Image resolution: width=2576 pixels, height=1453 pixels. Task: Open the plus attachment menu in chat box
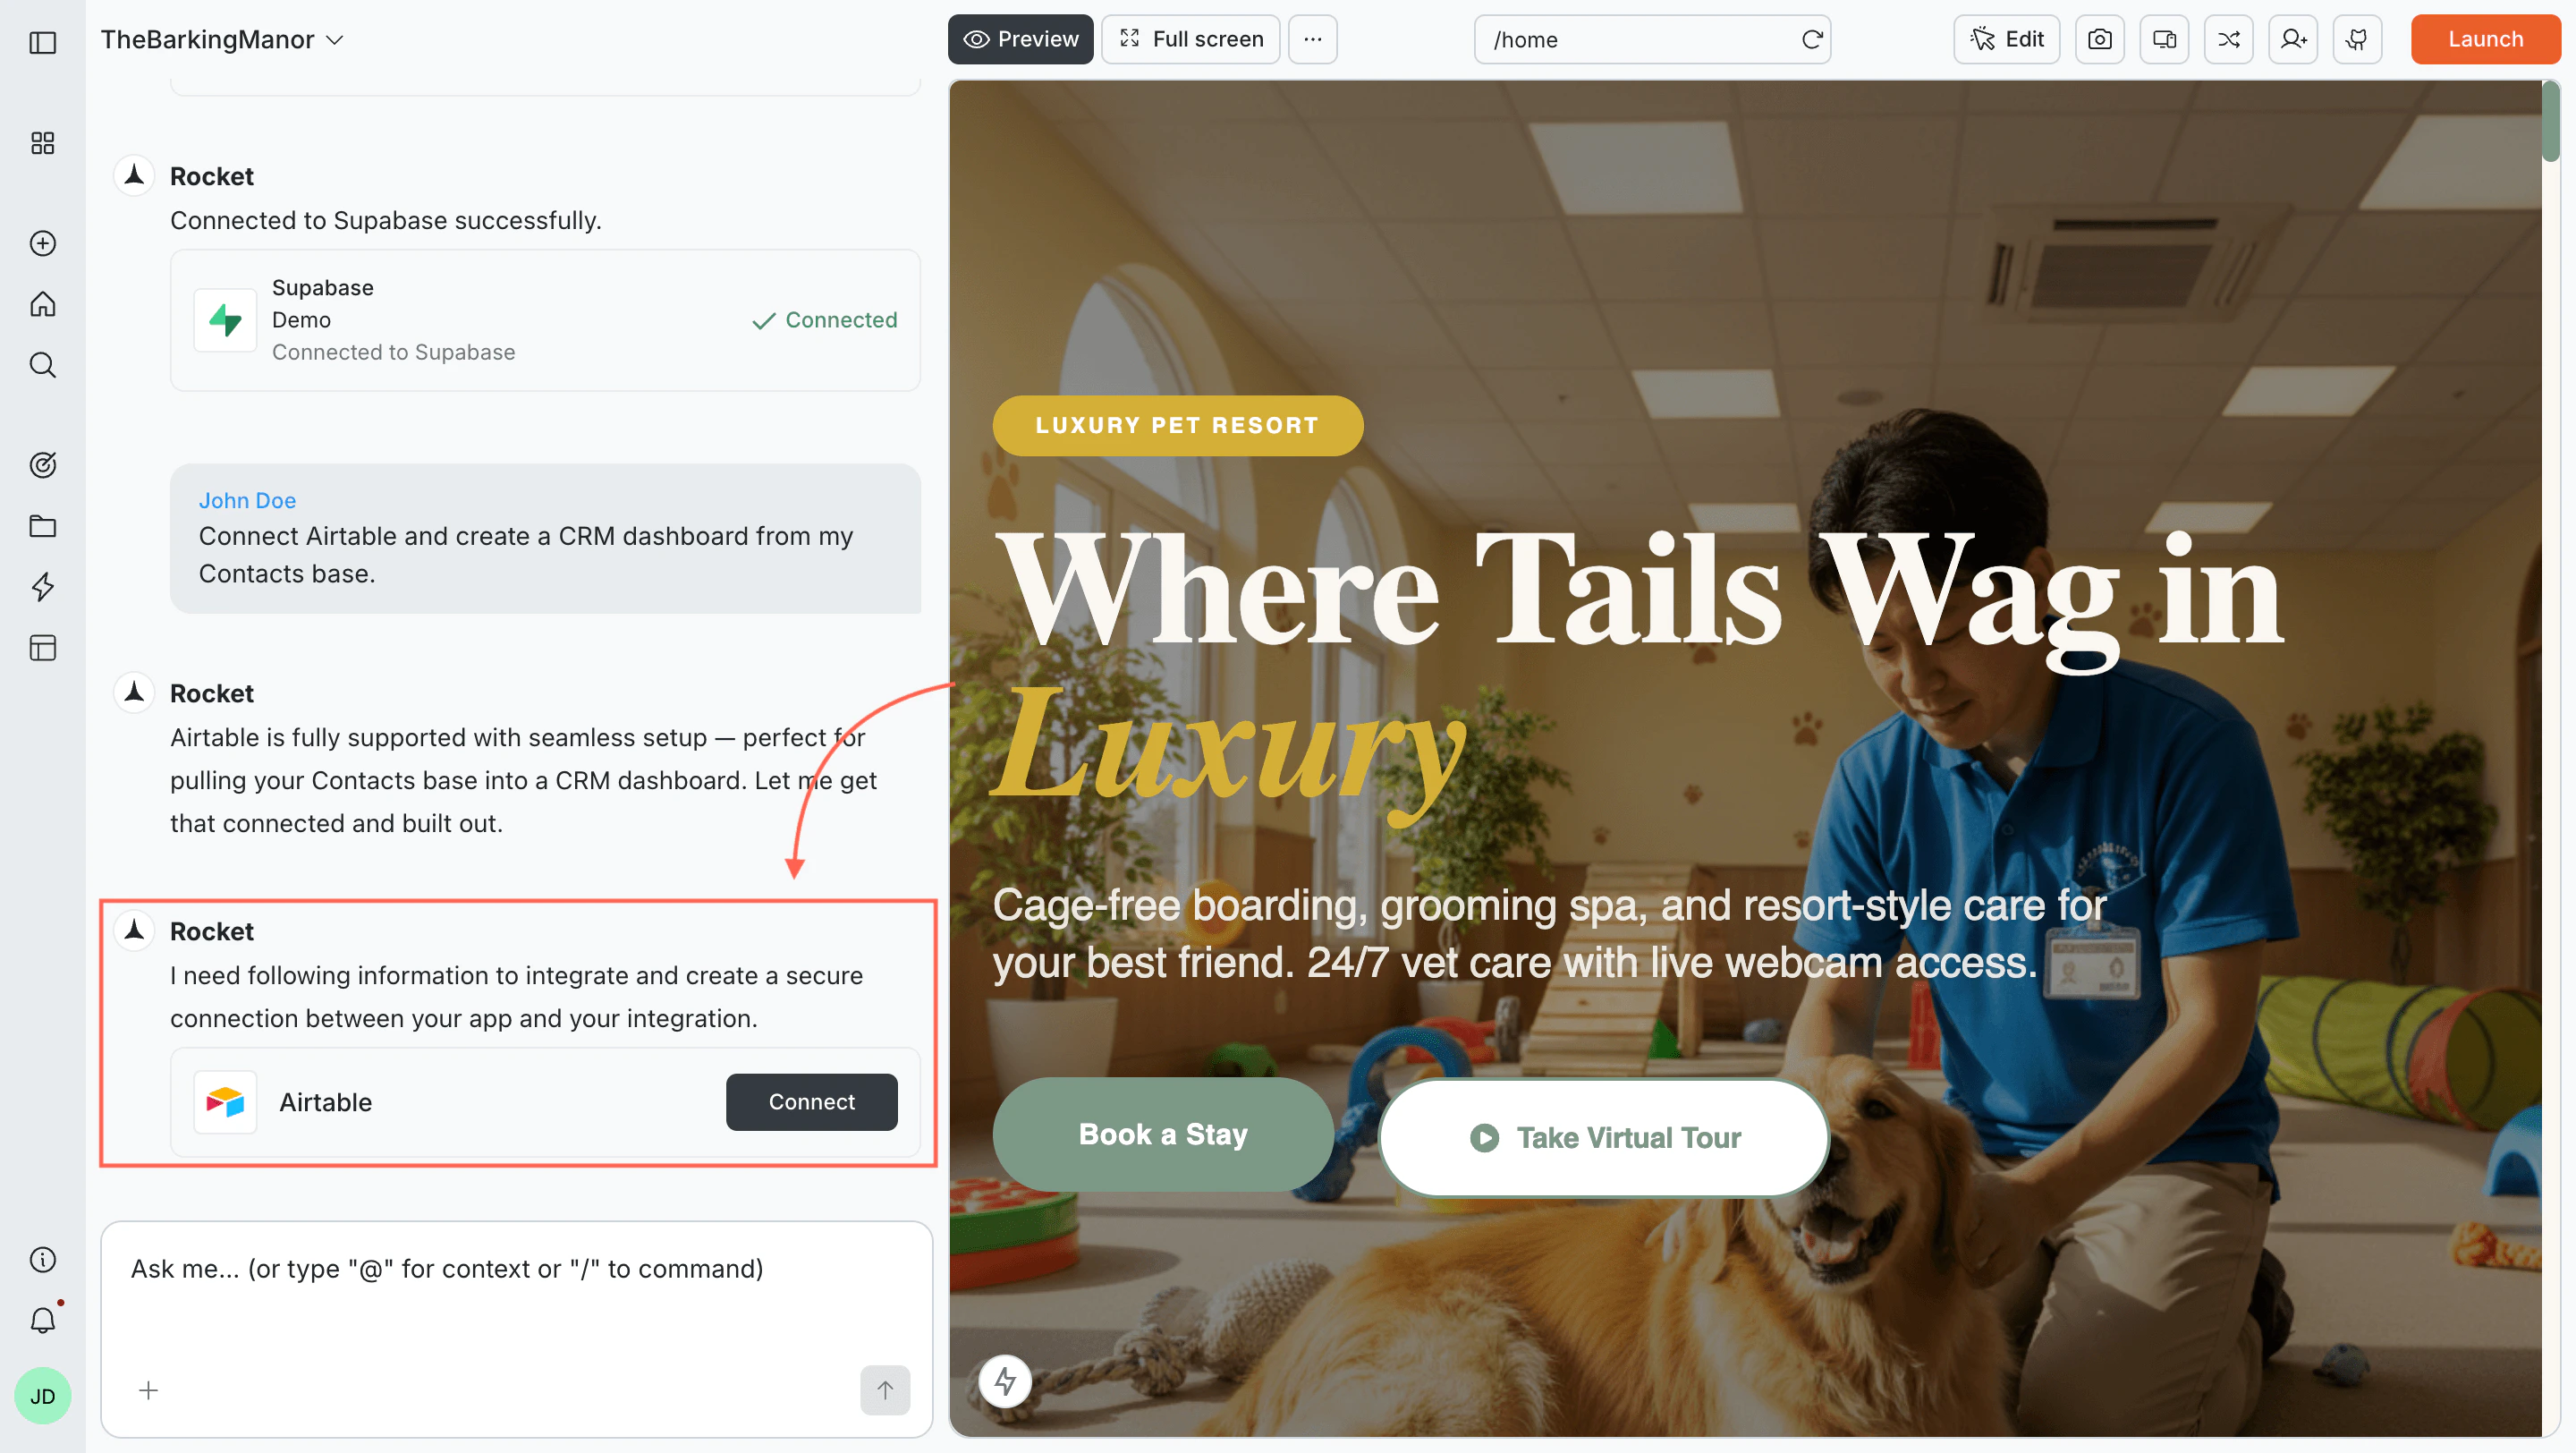[148, 1389]
